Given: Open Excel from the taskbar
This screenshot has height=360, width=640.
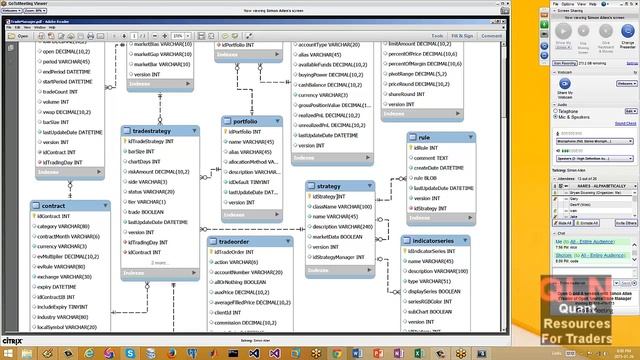Looking at the screenshot, I should [x=418, y=353].
